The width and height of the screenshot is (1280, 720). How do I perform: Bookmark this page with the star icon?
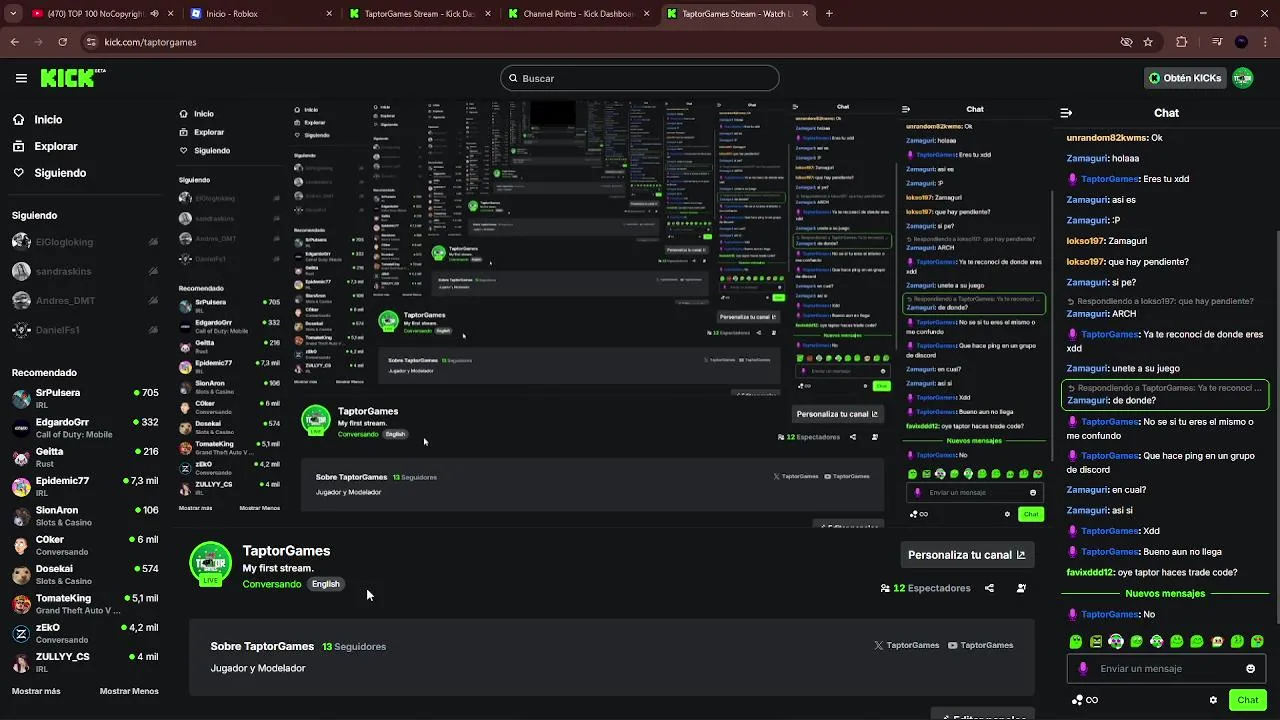tap(1148, 42)
